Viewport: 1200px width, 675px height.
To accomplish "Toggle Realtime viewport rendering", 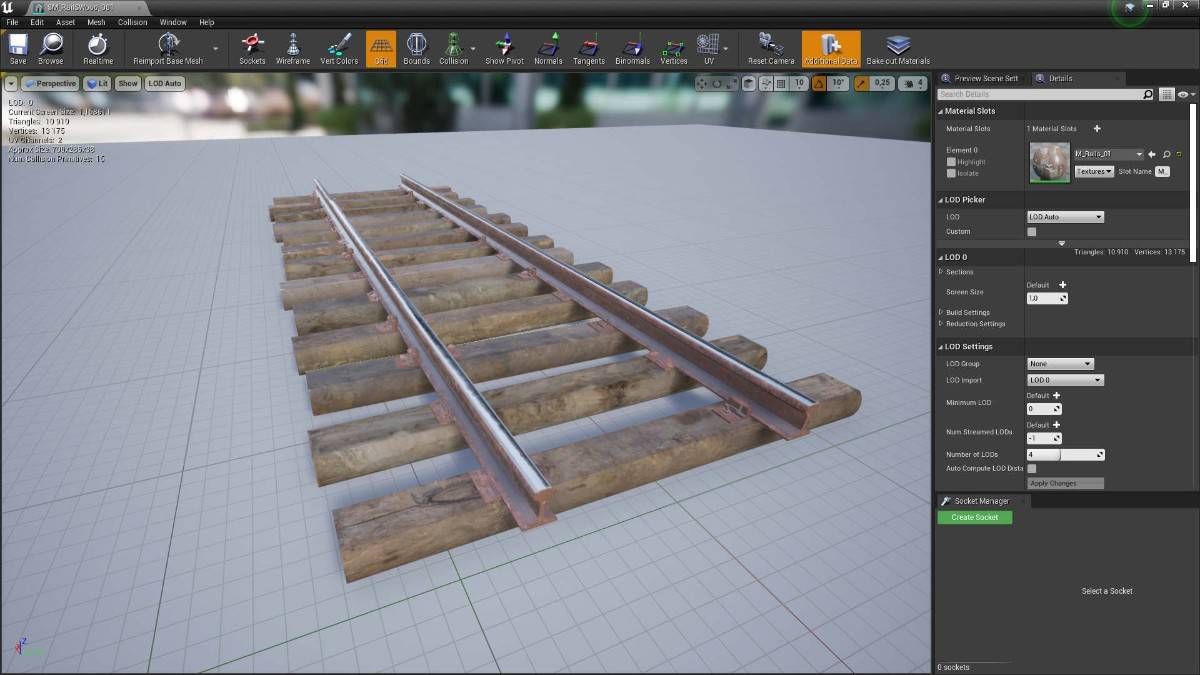I will 98,49.
